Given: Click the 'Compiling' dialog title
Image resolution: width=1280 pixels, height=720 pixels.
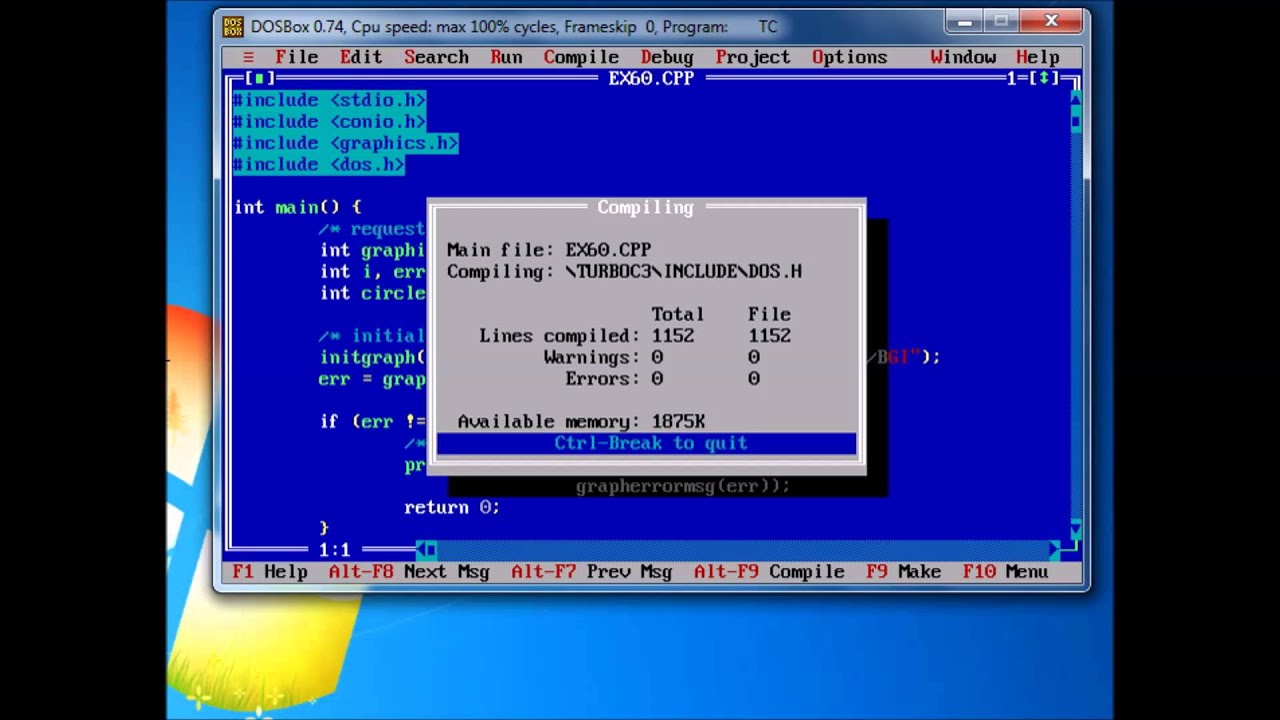Looking at the screenshot, I should pos(645,207).
